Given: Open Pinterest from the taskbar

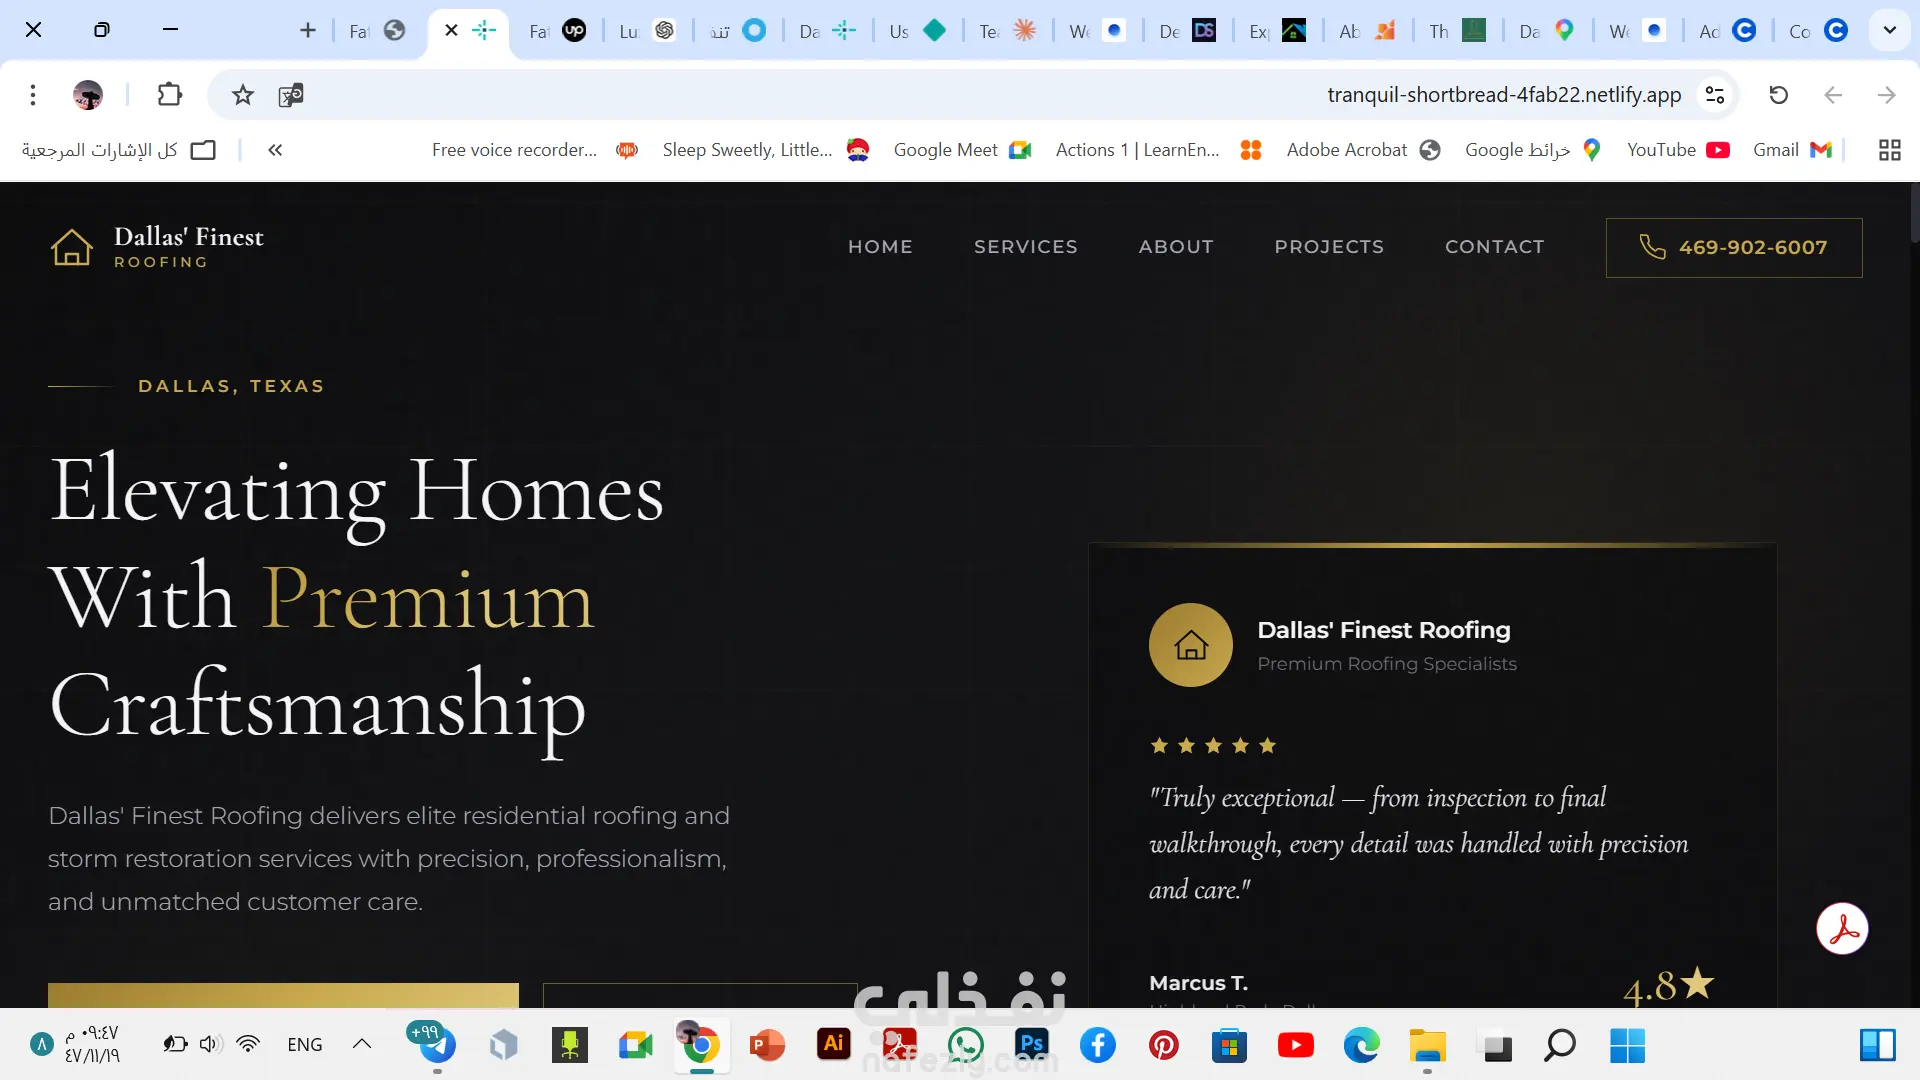Looking at the screenshot, I should 1163,1045.
